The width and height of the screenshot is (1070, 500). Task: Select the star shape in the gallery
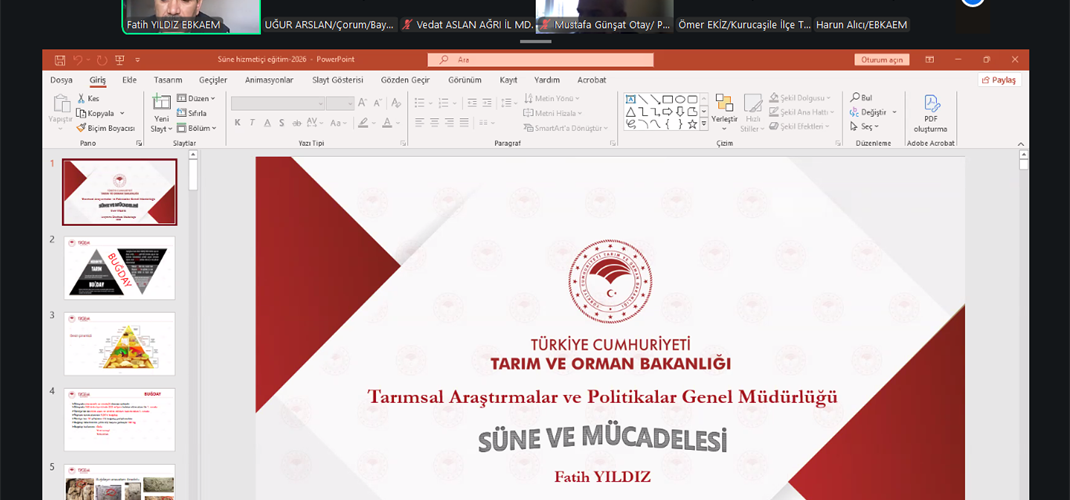(x=692, y=124)
